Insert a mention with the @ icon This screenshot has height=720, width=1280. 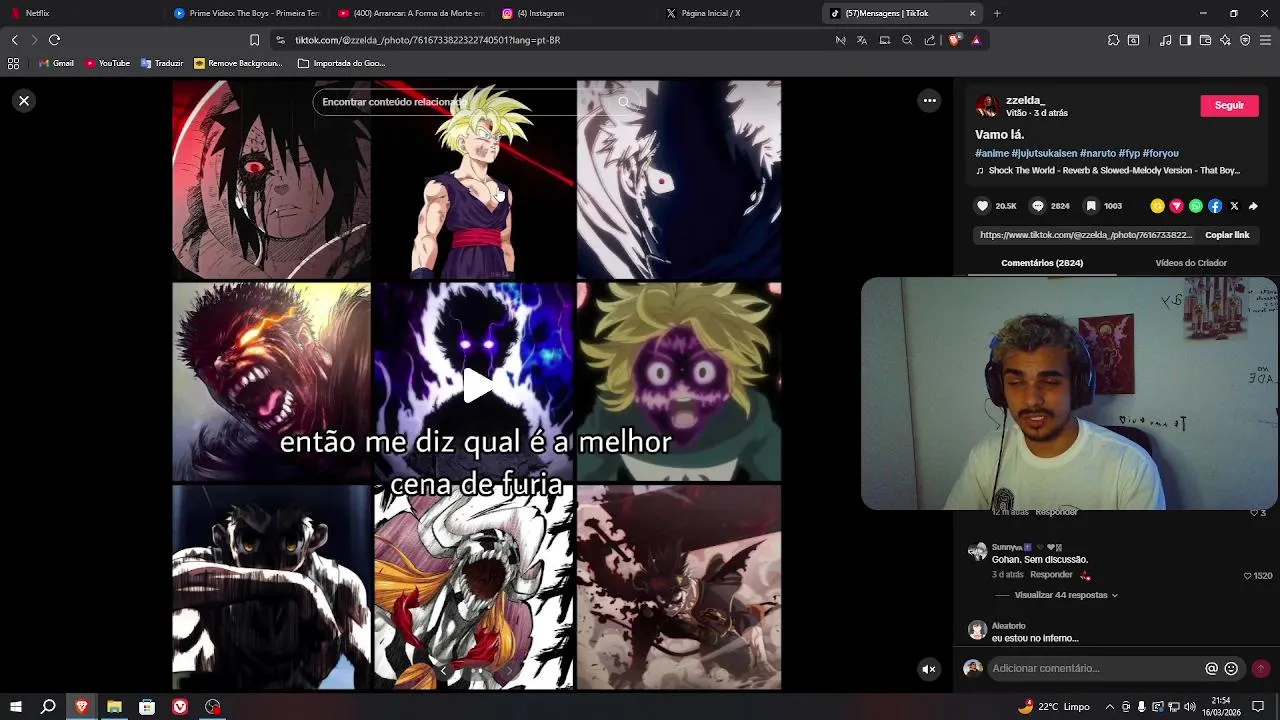(1211, 668)
